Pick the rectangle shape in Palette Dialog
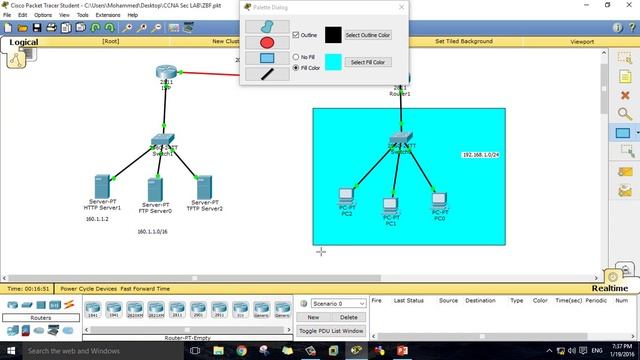640x360 pixels. pos(267,58)
